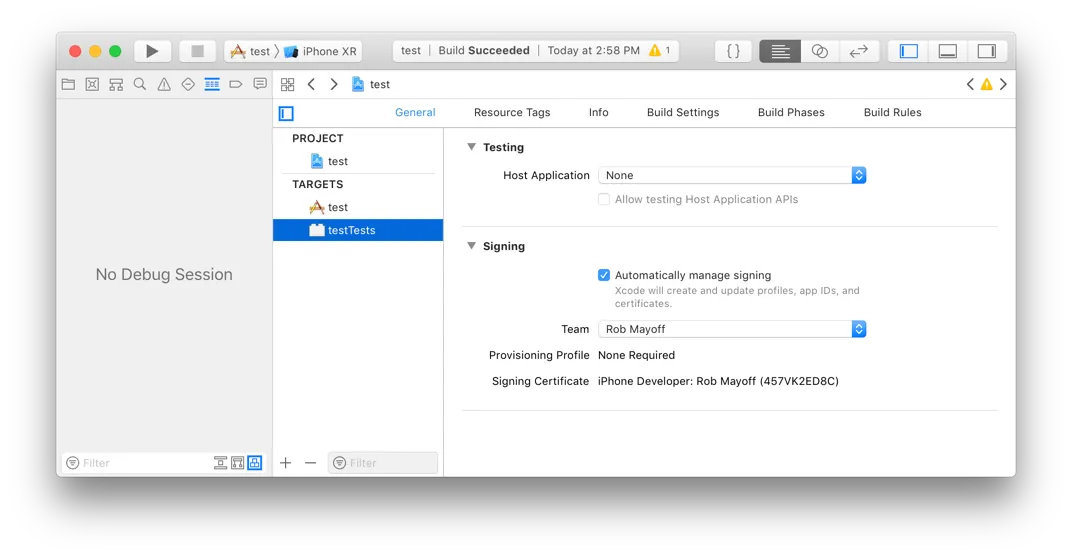Image resolution: width=1072 pixels, height=557 pixels.
Task: Open the Team dropdown showing Rob Mayoff
Action: point(732,329)
